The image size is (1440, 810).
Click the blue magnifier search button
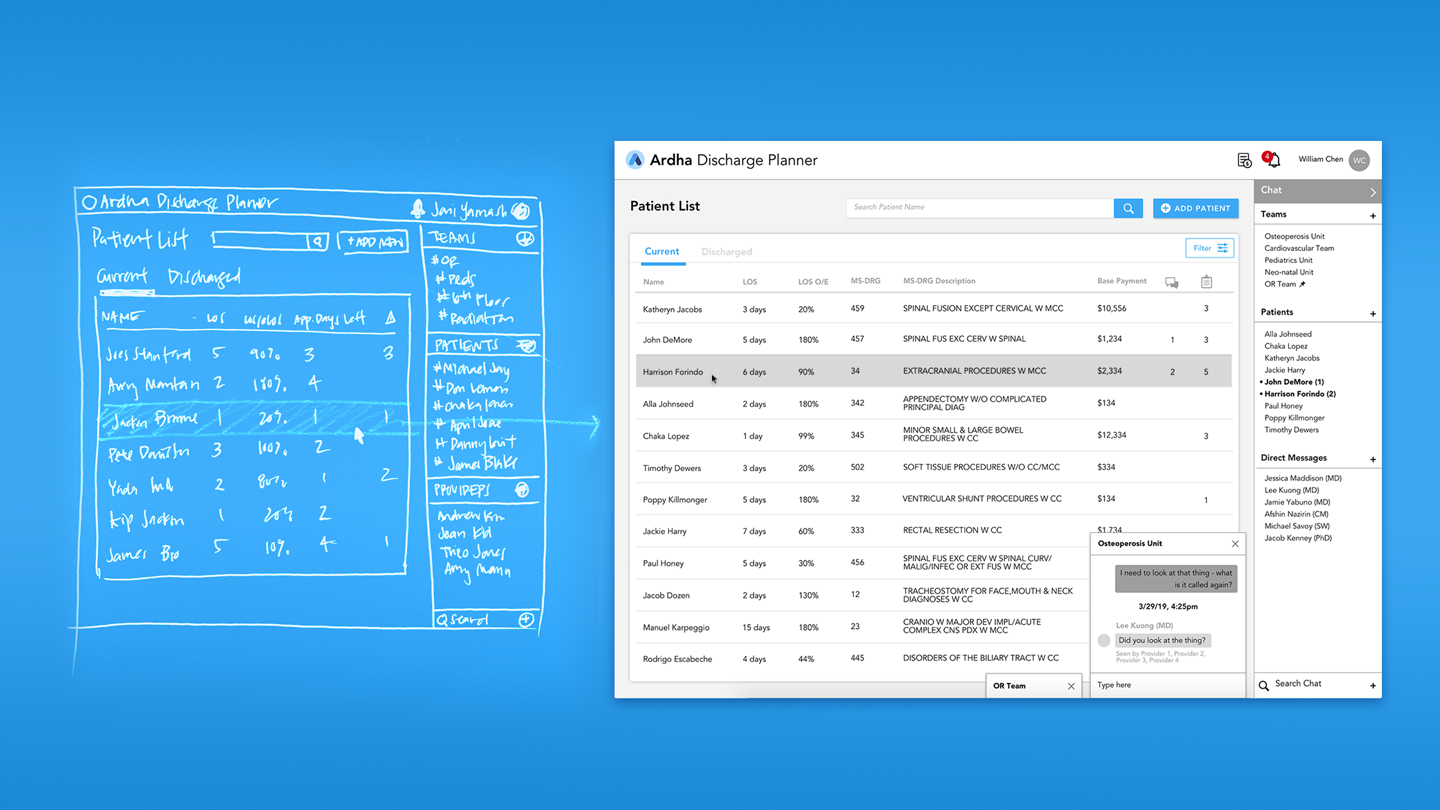(x=1128, y=208)
